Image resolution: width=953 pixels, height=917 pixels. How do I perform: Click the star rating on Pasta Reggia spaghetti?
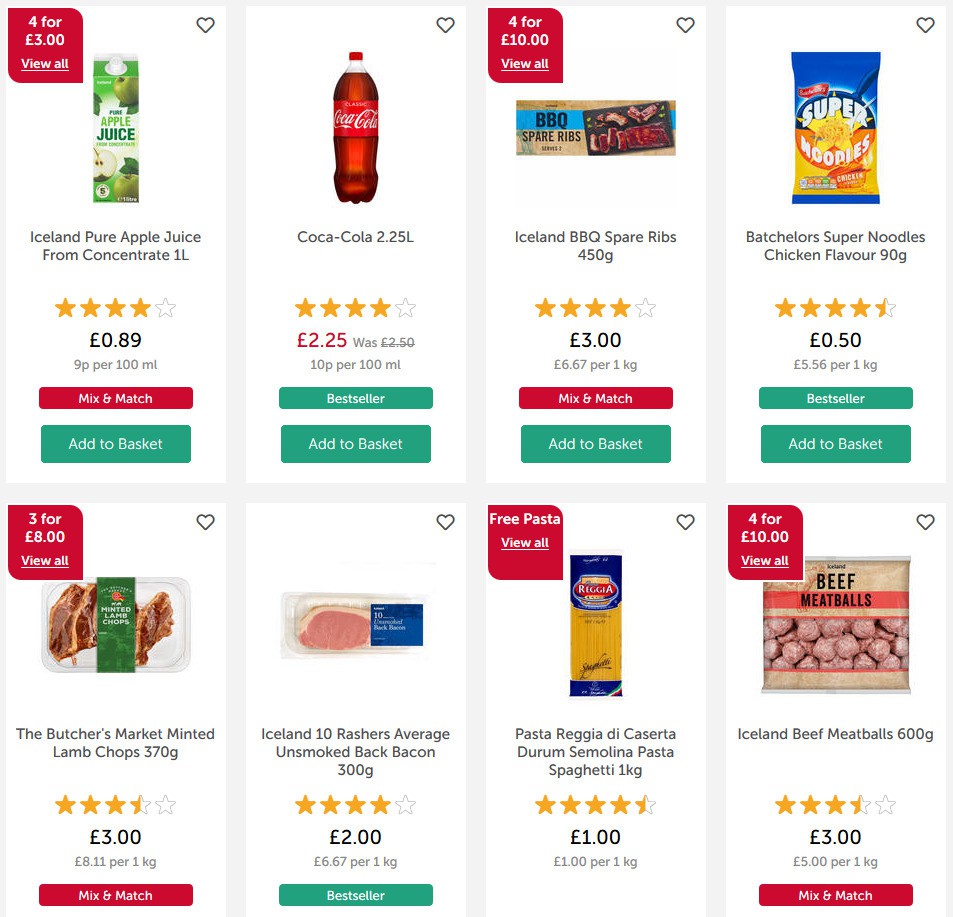tap(596, 804)
